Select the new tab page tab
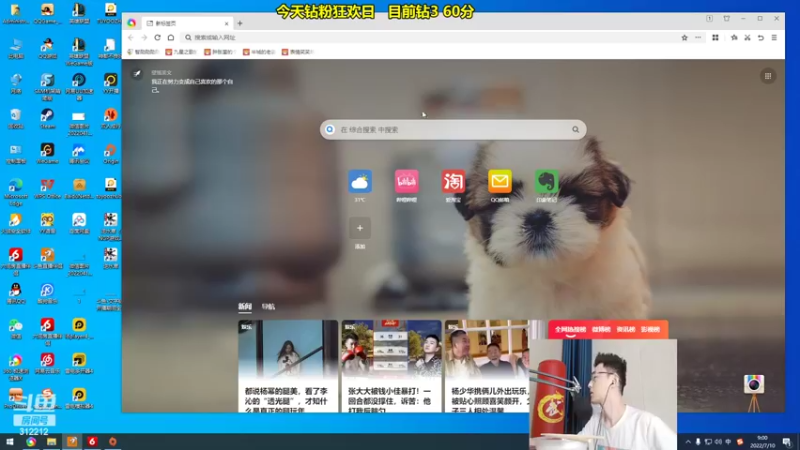 186,23
